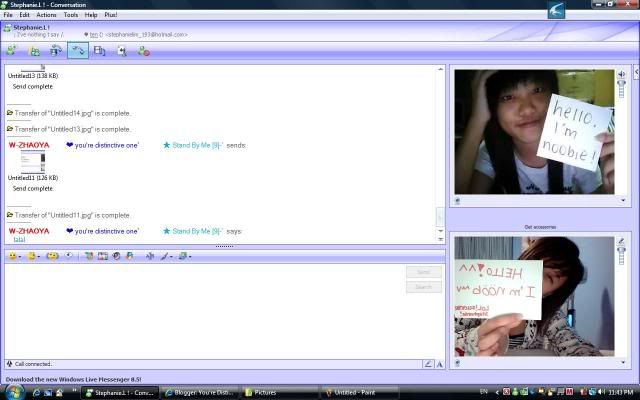Switch to text typing mode icon
This screenshot has width=640, height=400.
click(x=440, y=364)
